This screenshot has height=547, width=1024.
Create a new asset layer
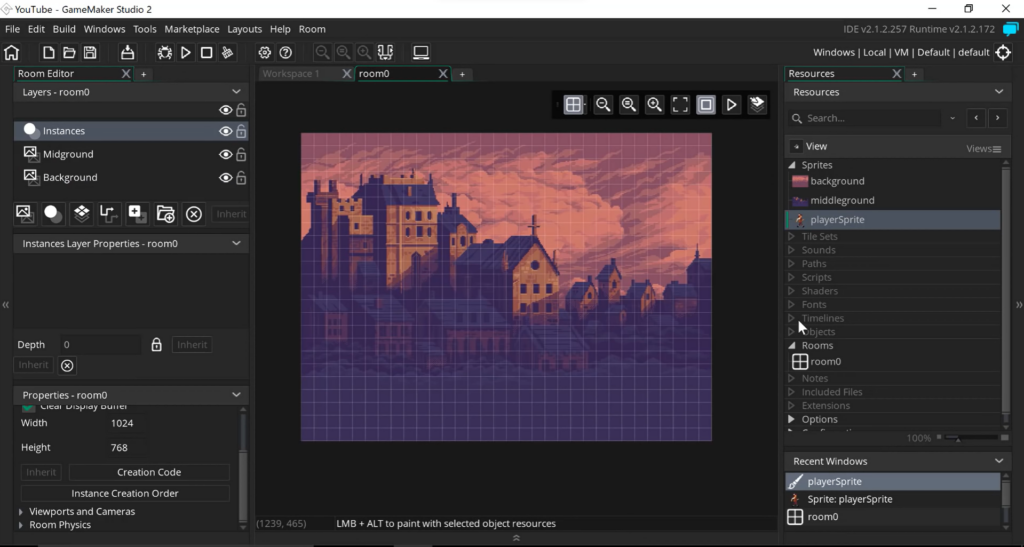coord(137,213)
